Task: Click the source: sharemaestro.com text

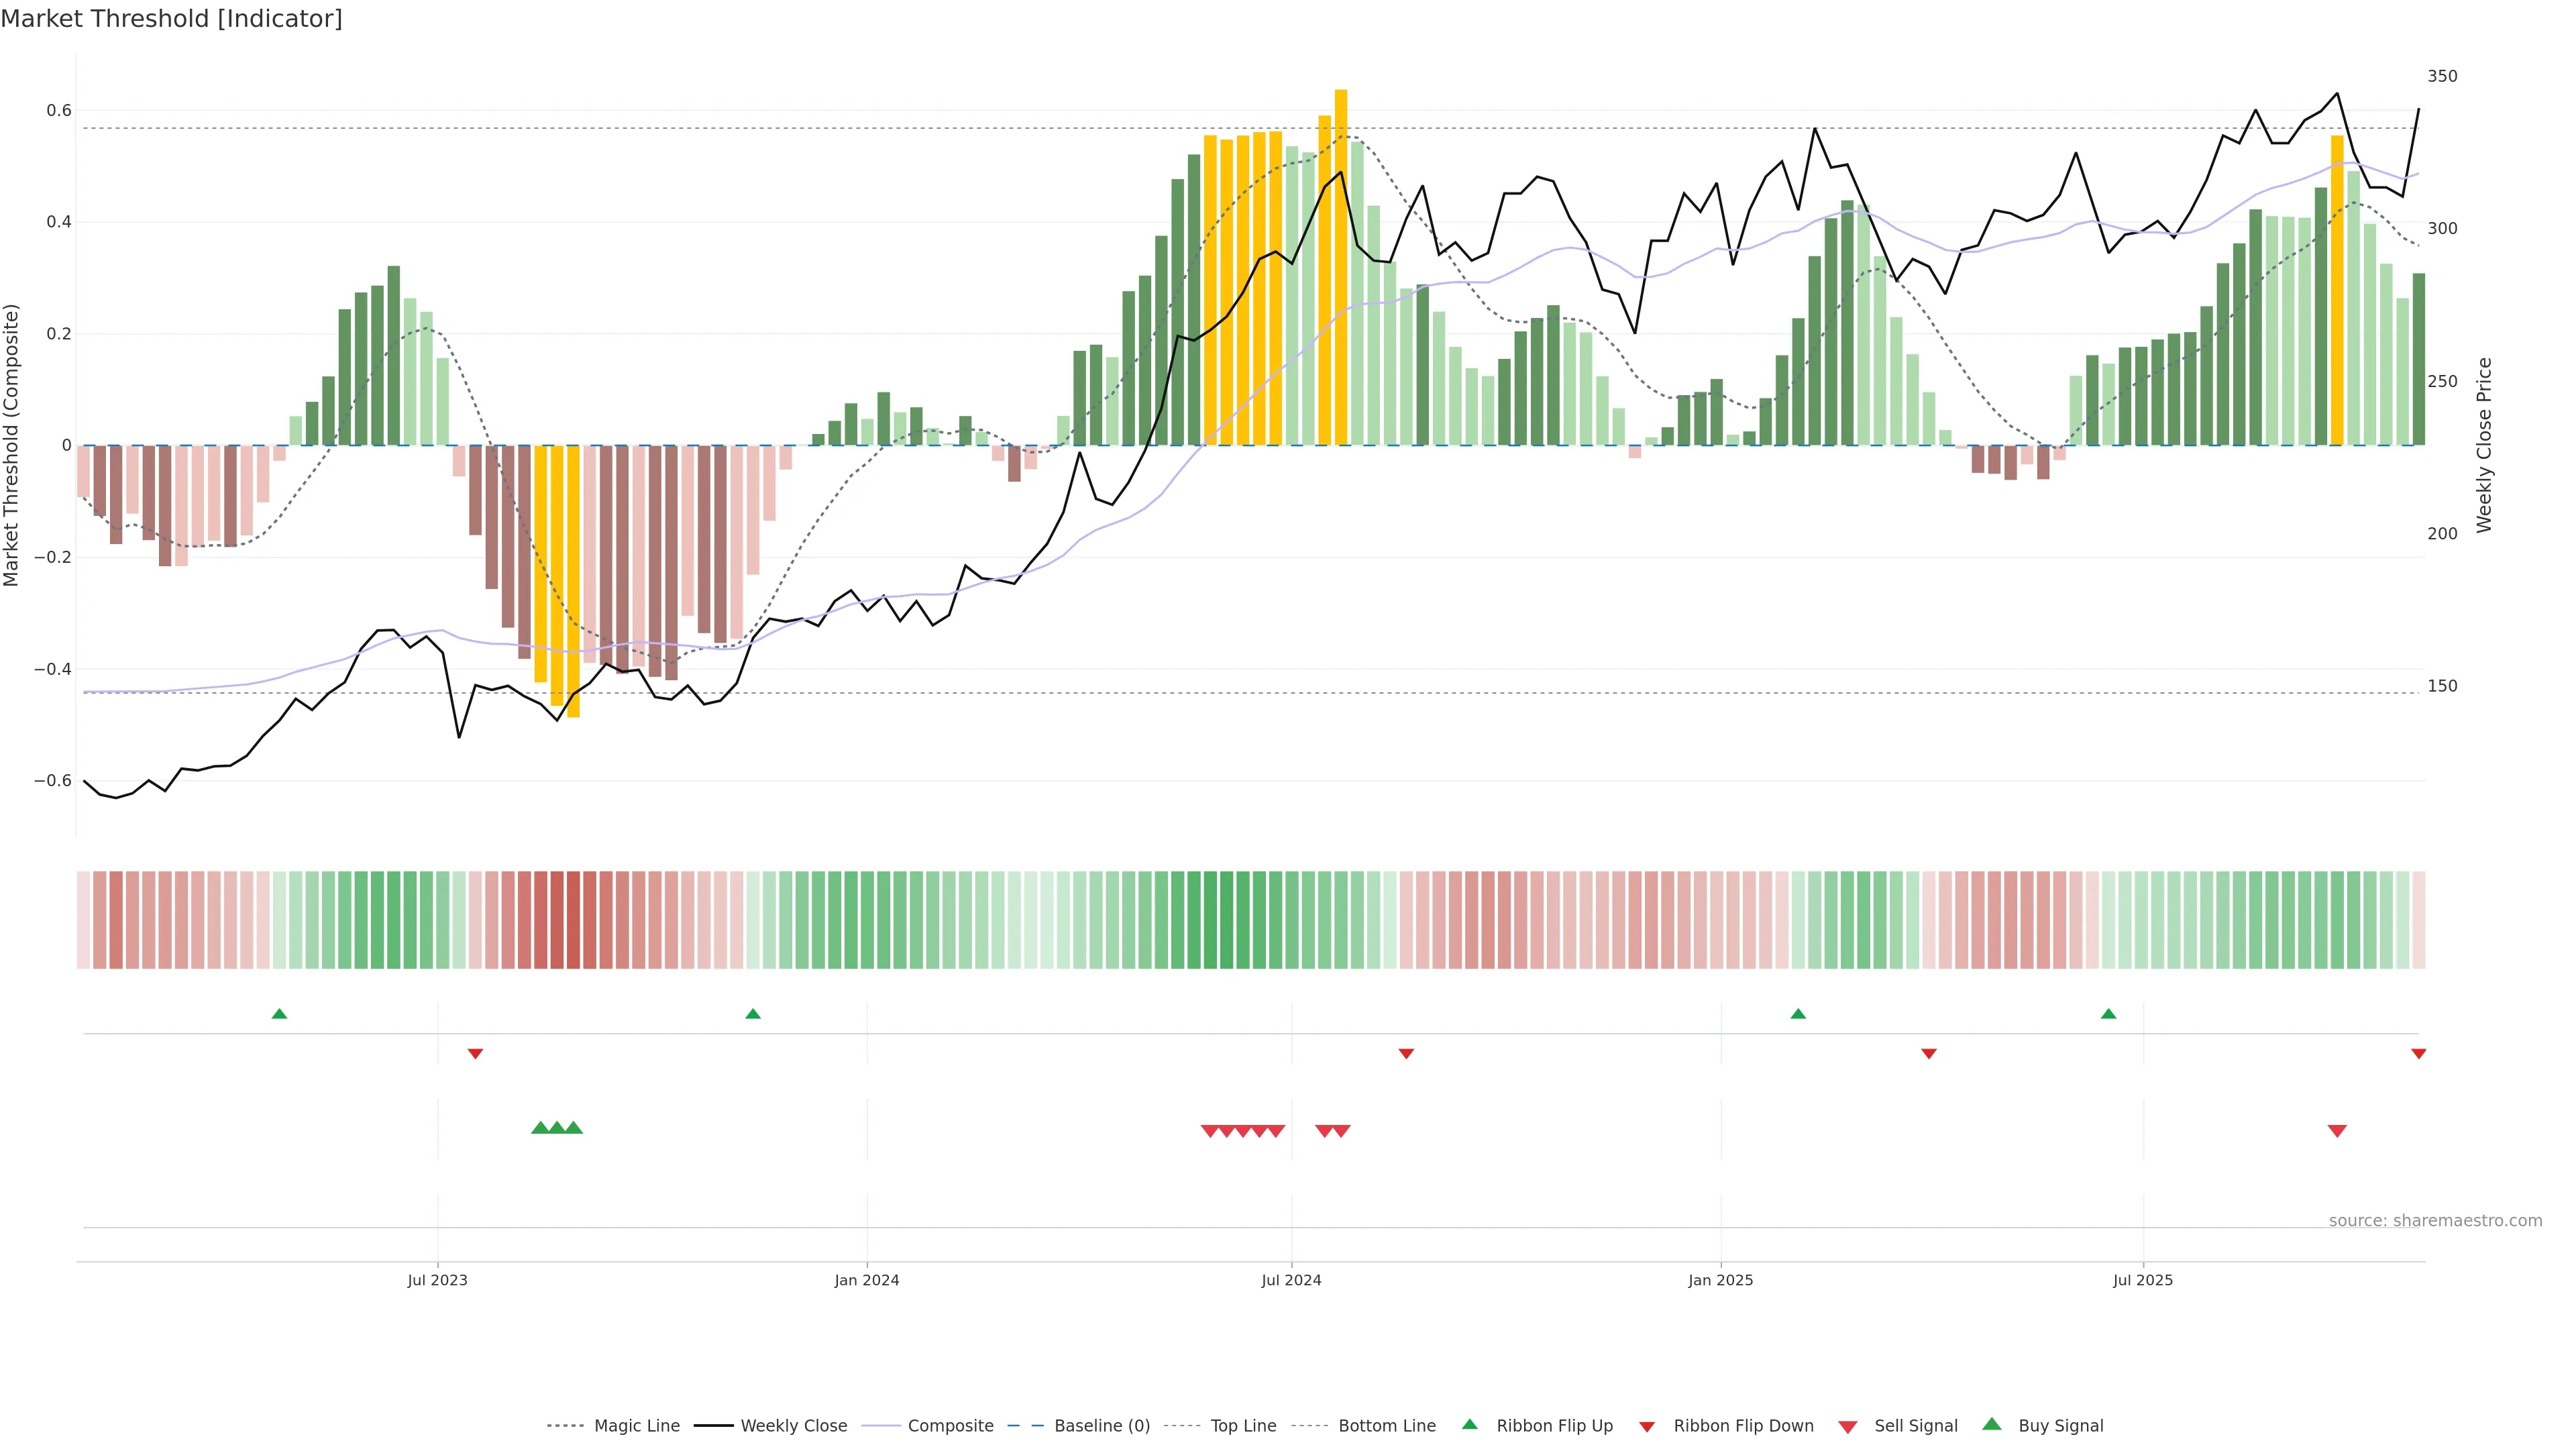Action: pyautogui.click(x=2435, y=1221)
